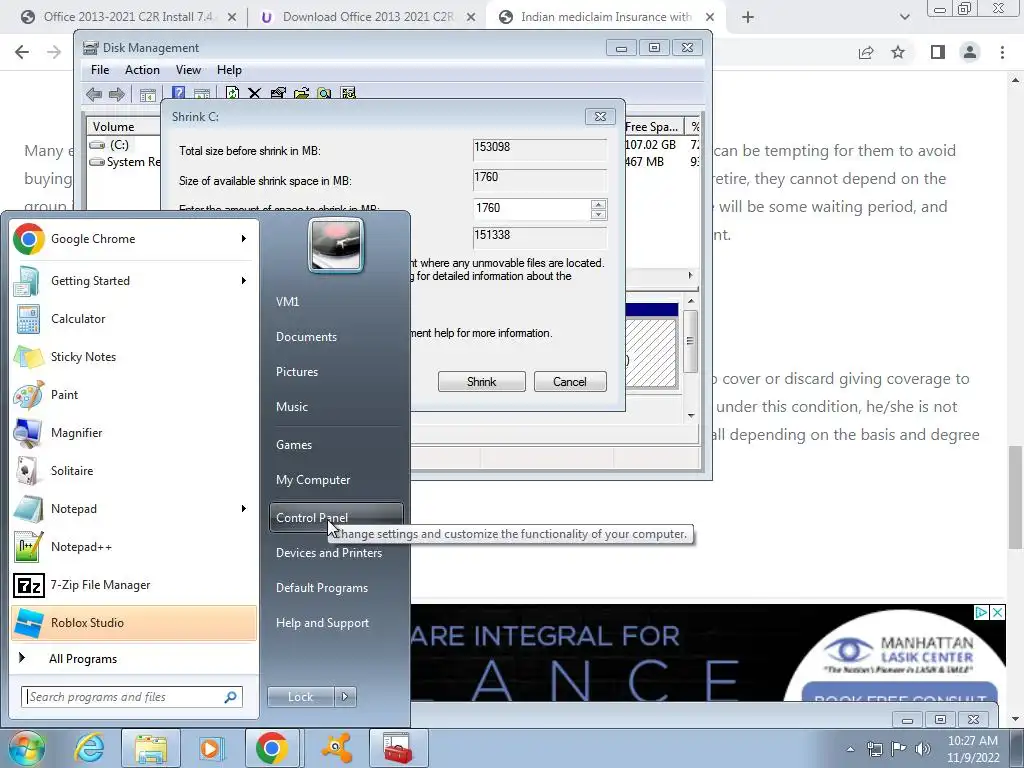This screenshot has width=1024, height=768.
Task: Launch Roblox Studio from Start menu
Action: [x=134, y=622]
